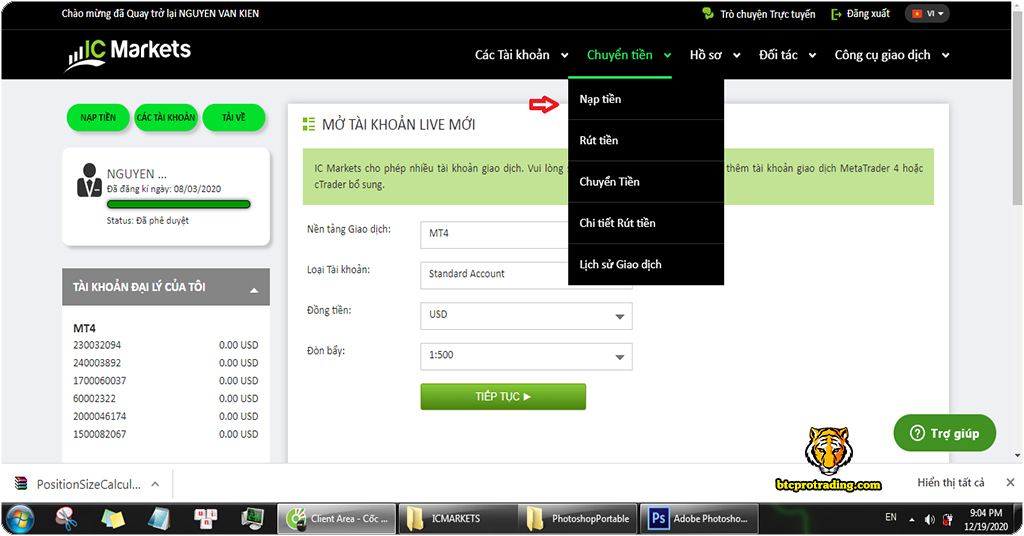This screenshot has height=536, width=1024.
Task: Click the list icon beside Mở tài khoản live mới
Action: 309,124
